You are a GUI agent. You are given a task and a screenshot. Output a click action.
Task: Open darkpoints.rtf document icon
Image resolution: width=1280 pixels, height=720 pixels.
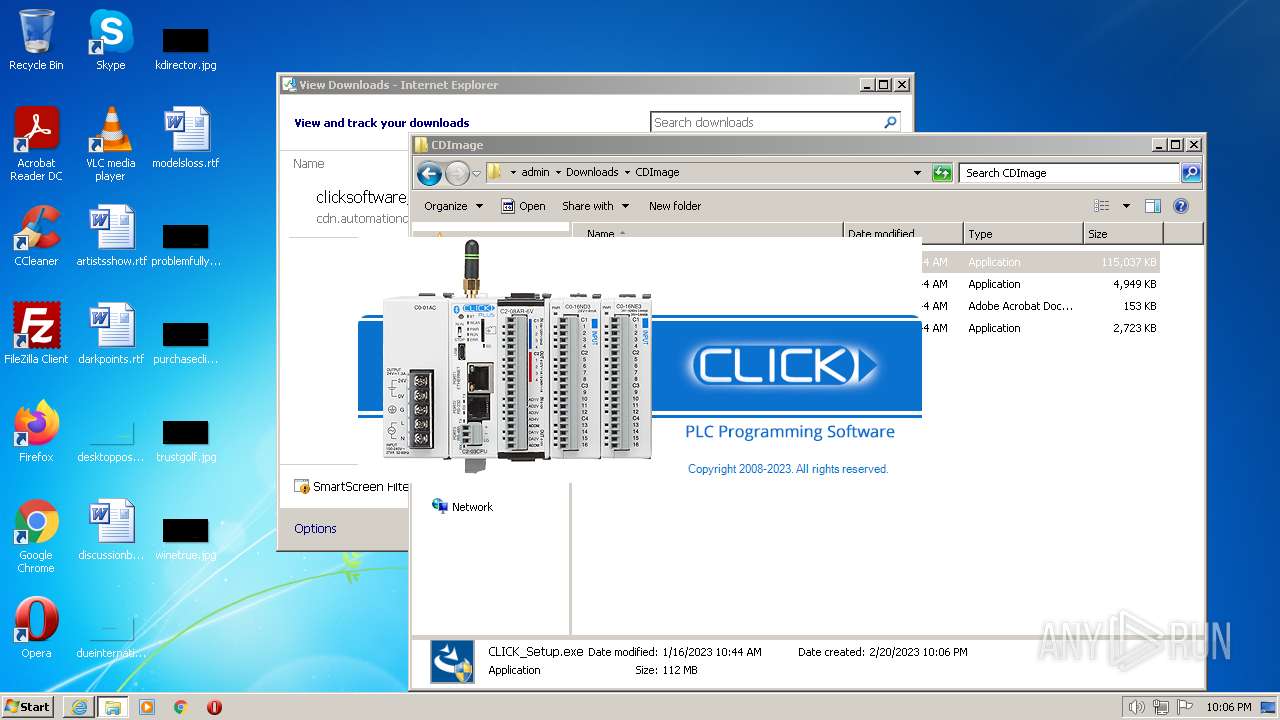[x=111, y=334]
